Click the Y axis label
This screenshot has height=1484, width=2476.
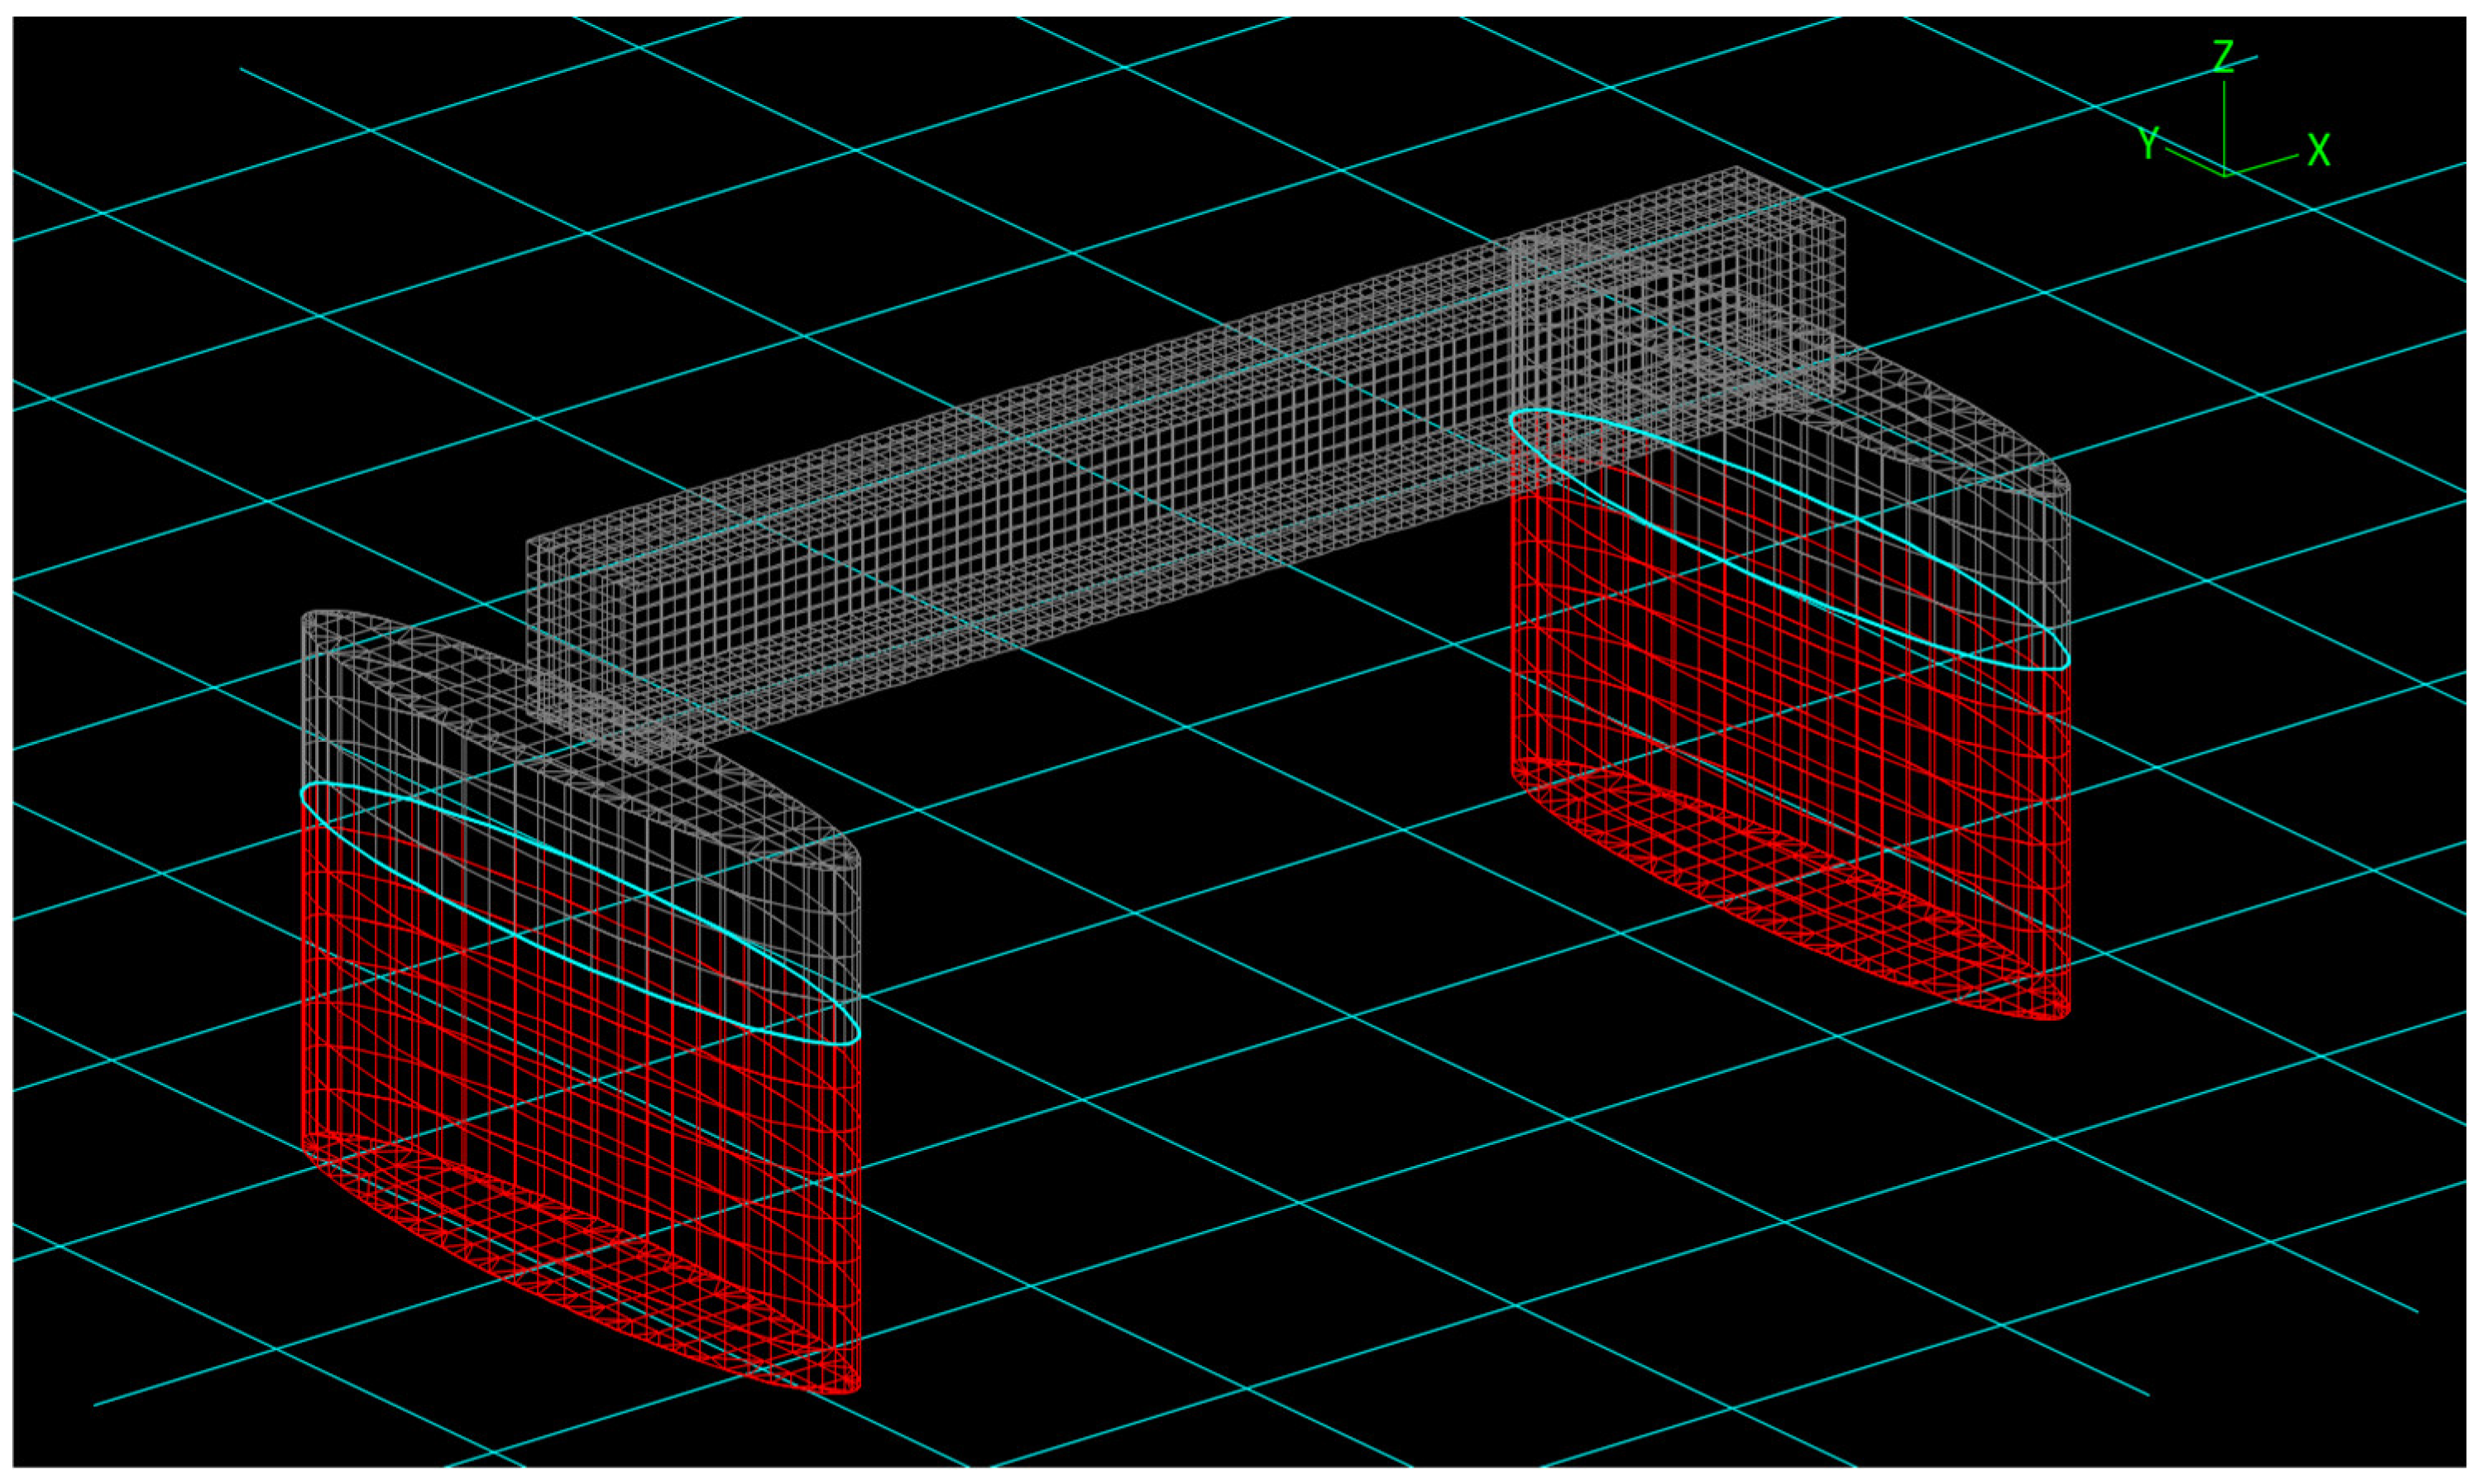2149,143
